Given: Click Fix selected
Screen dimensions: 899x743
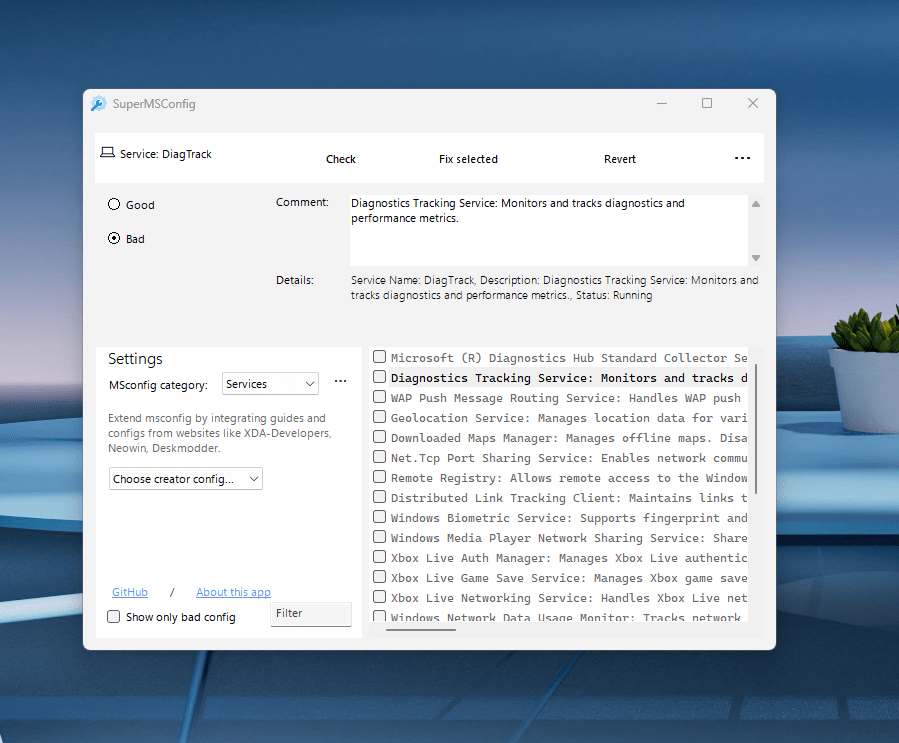Looking at the screenshot, I should (468, 159).
